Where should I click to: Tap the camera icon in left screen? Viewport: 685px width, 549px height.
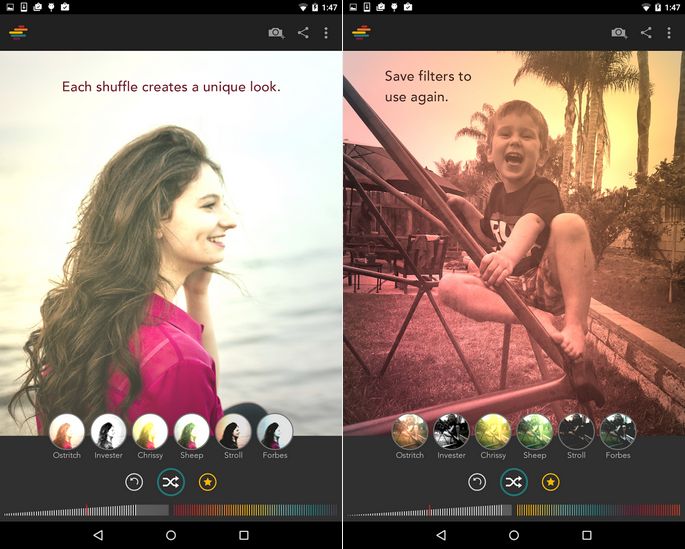coord(276,33)
